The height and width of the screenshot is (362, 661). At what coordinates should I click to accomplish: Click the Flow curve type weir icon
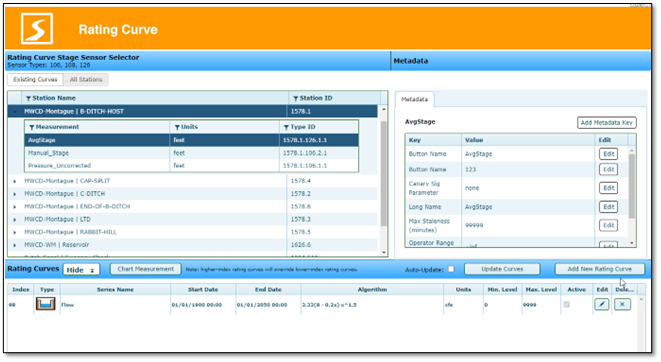coord(46,304)
